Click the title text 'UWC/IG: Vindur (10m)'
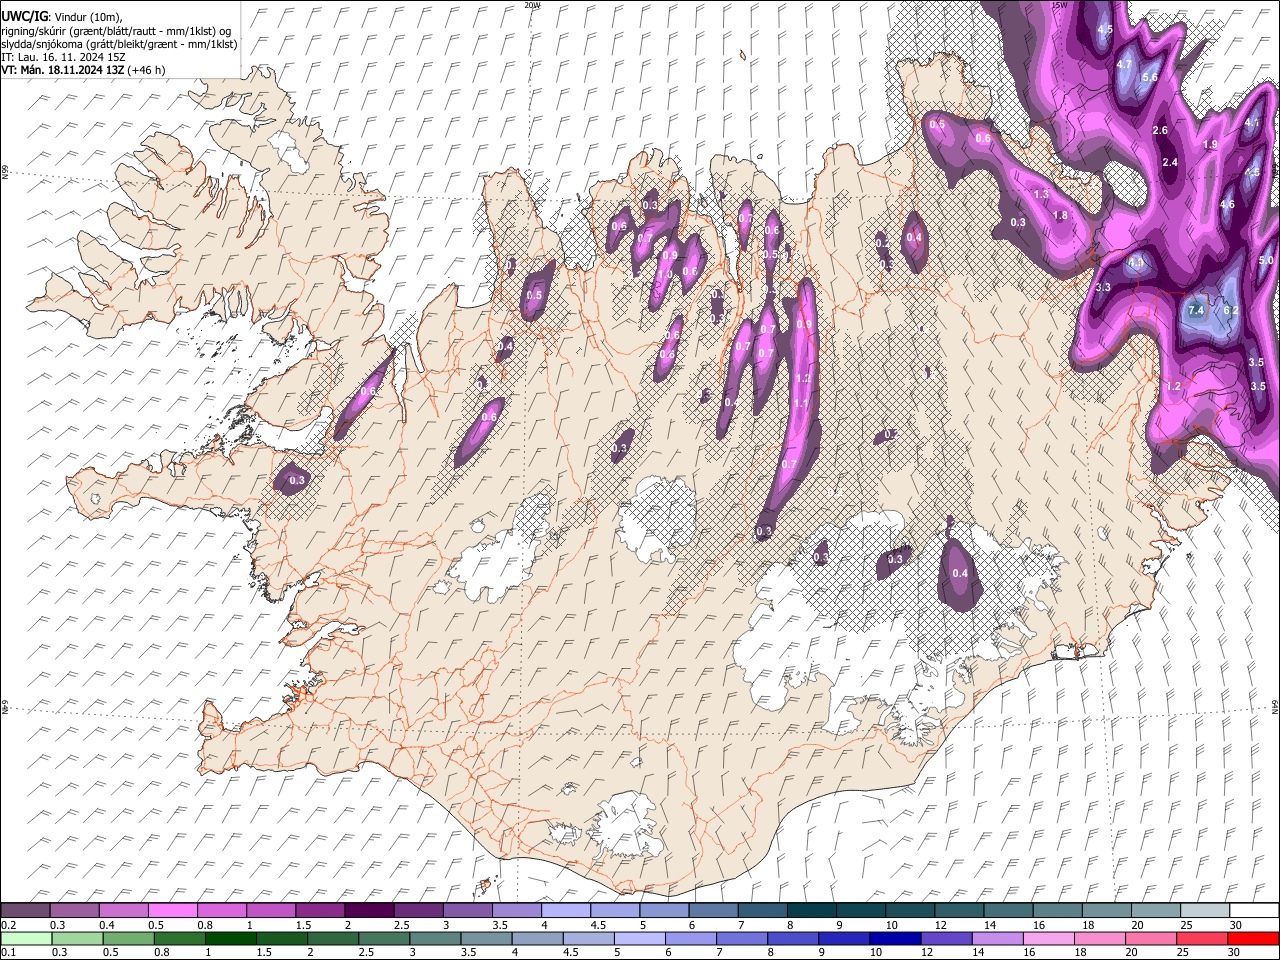The width and height of the screenshot is (1280, 960). pyautogui.click(x=60, y=17)
